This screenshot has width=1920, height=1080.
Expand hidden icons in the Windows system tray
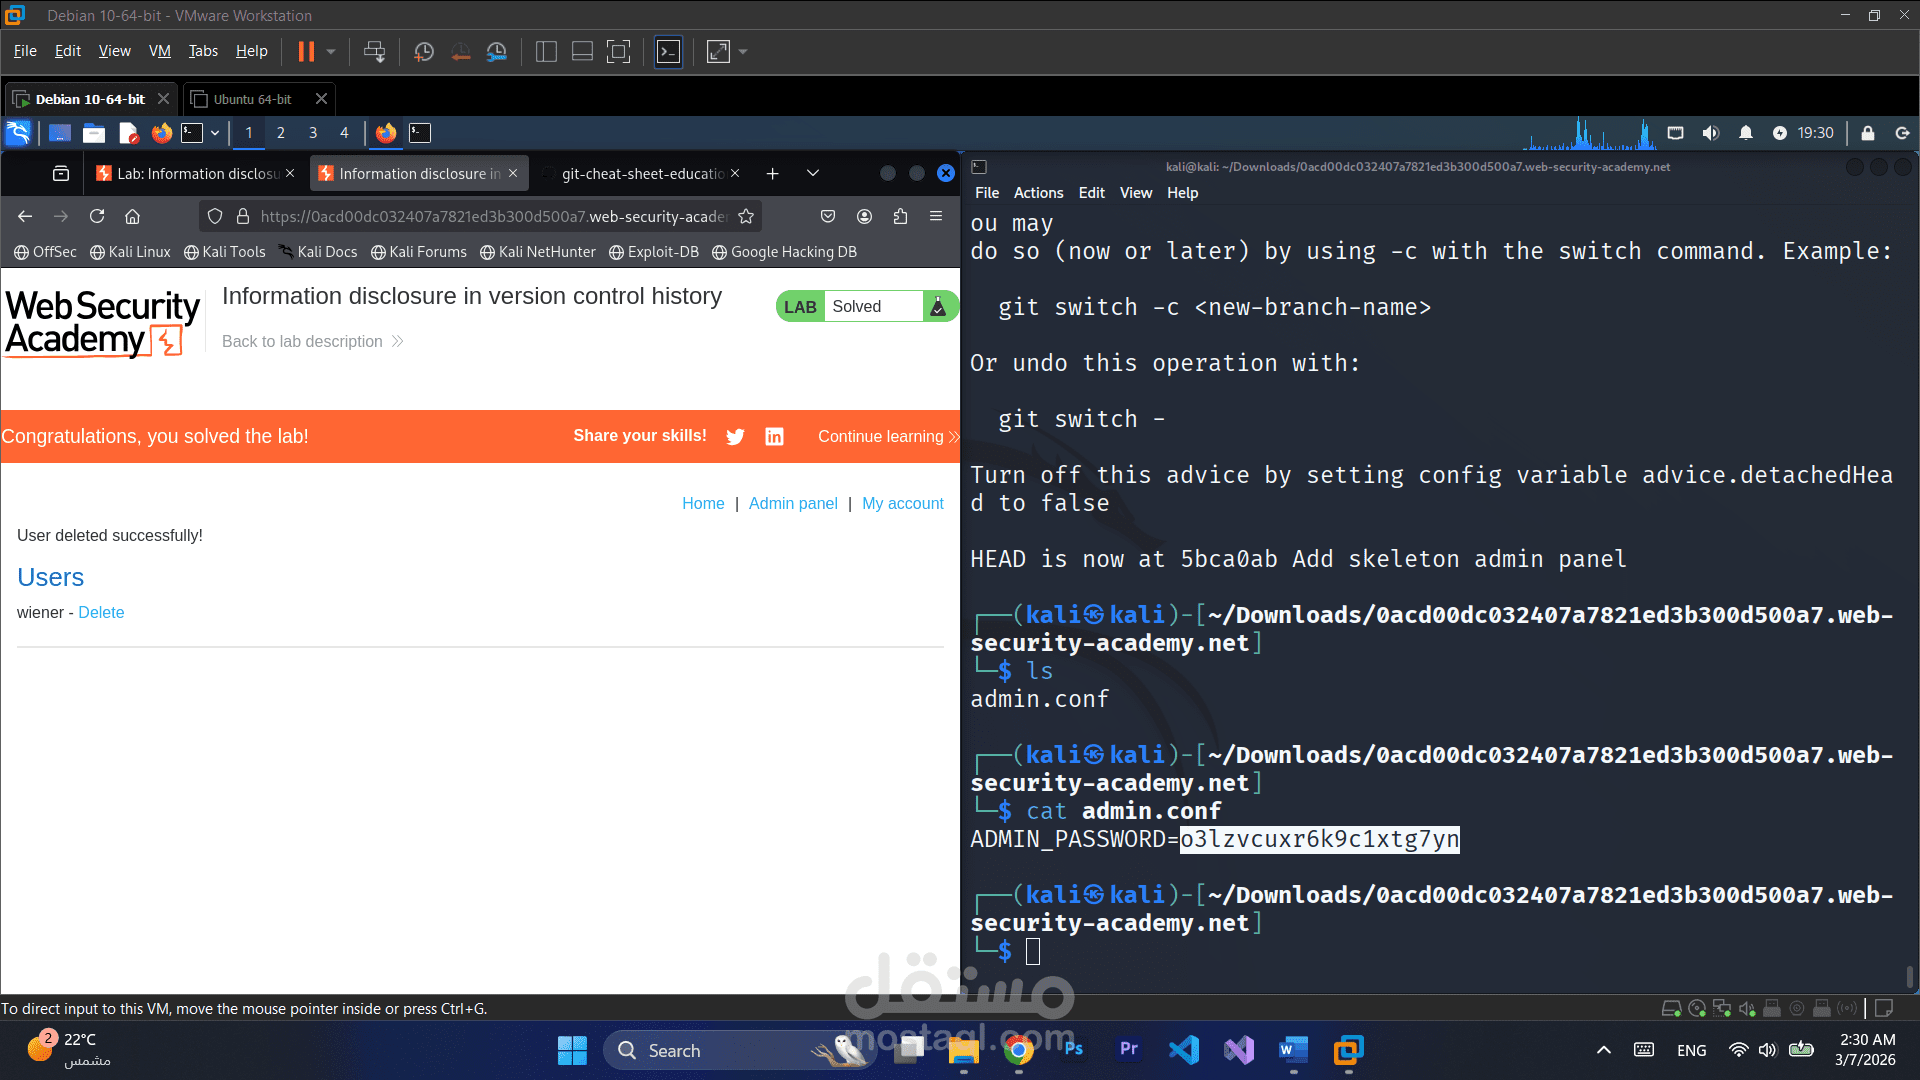click(1603, 1050)
